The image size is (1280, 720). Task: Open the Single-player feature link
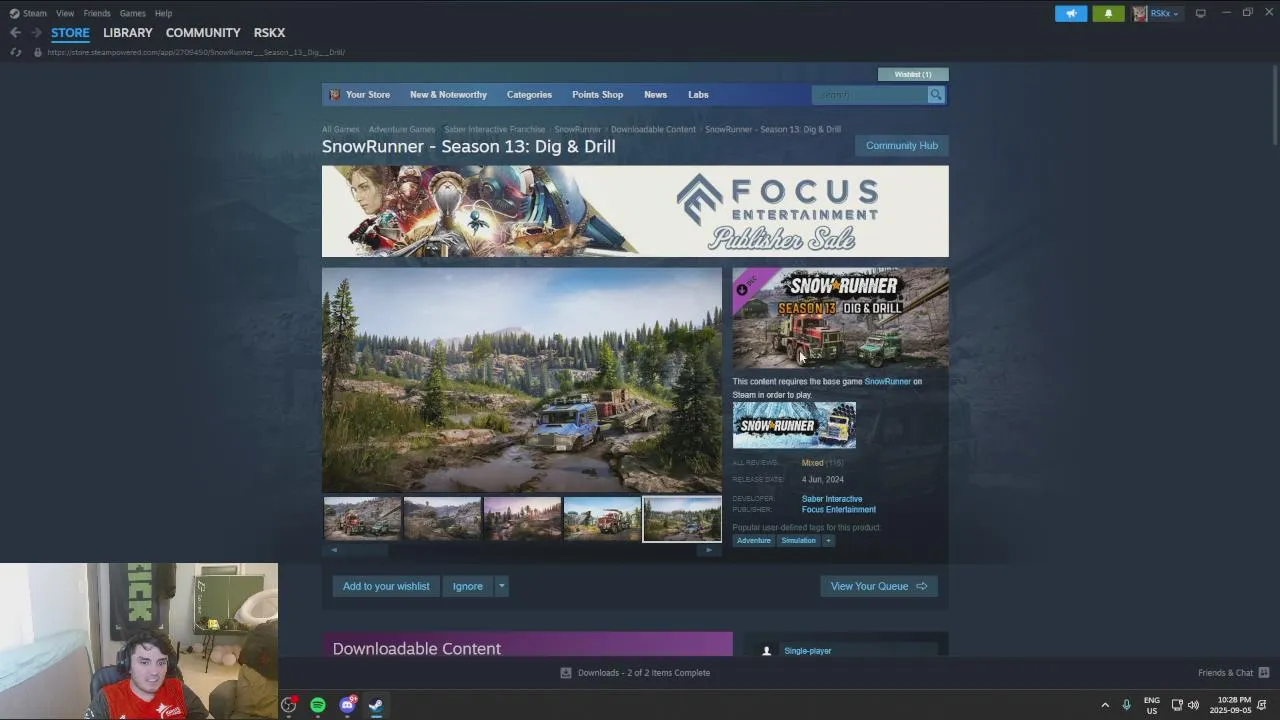(x=807, y=651)
